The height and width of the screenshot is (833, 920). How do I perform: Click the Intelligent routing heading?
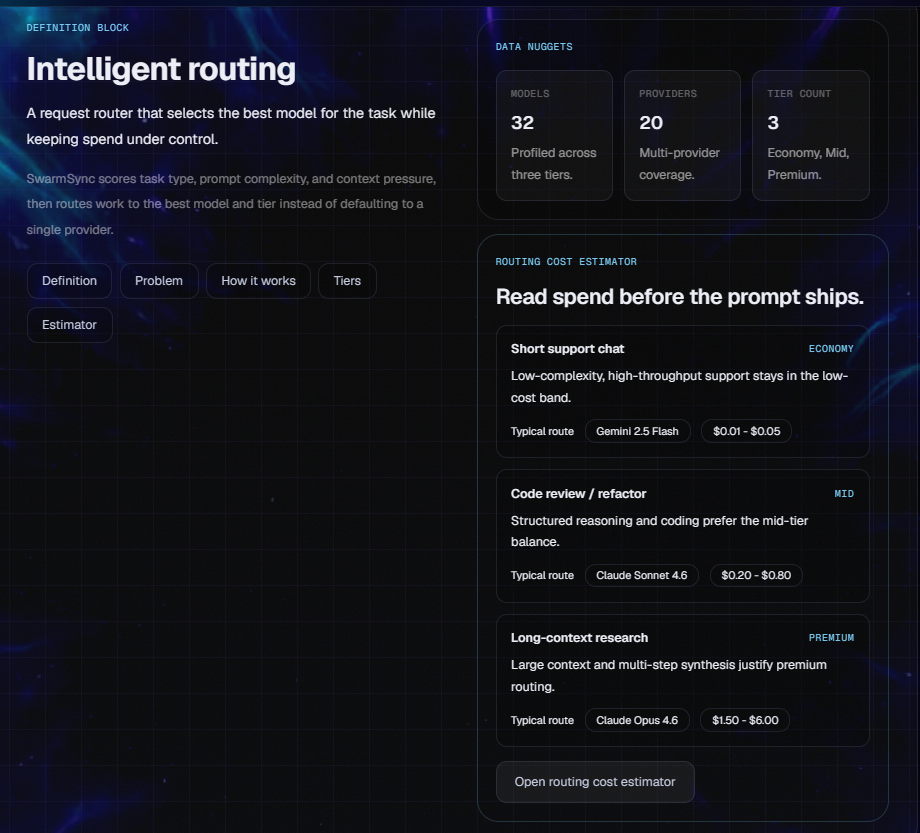coord(161,69)
